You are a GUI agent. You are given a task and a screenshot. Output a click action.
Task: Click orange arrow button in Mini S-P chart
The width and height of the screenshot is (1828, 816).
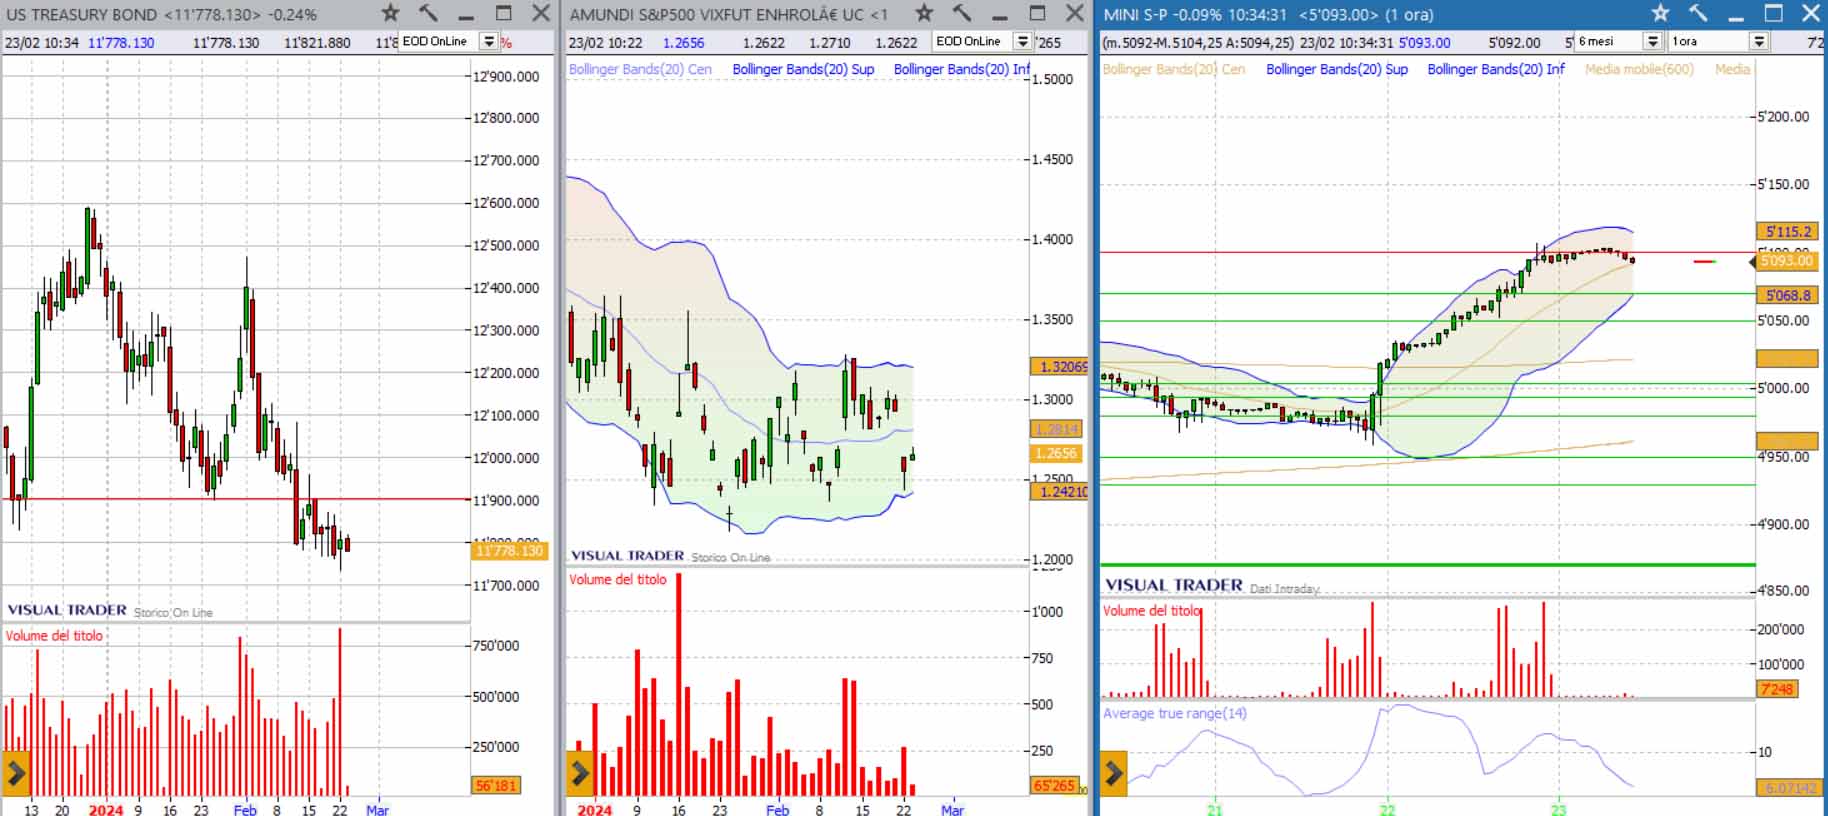[x=1114, y=772]
